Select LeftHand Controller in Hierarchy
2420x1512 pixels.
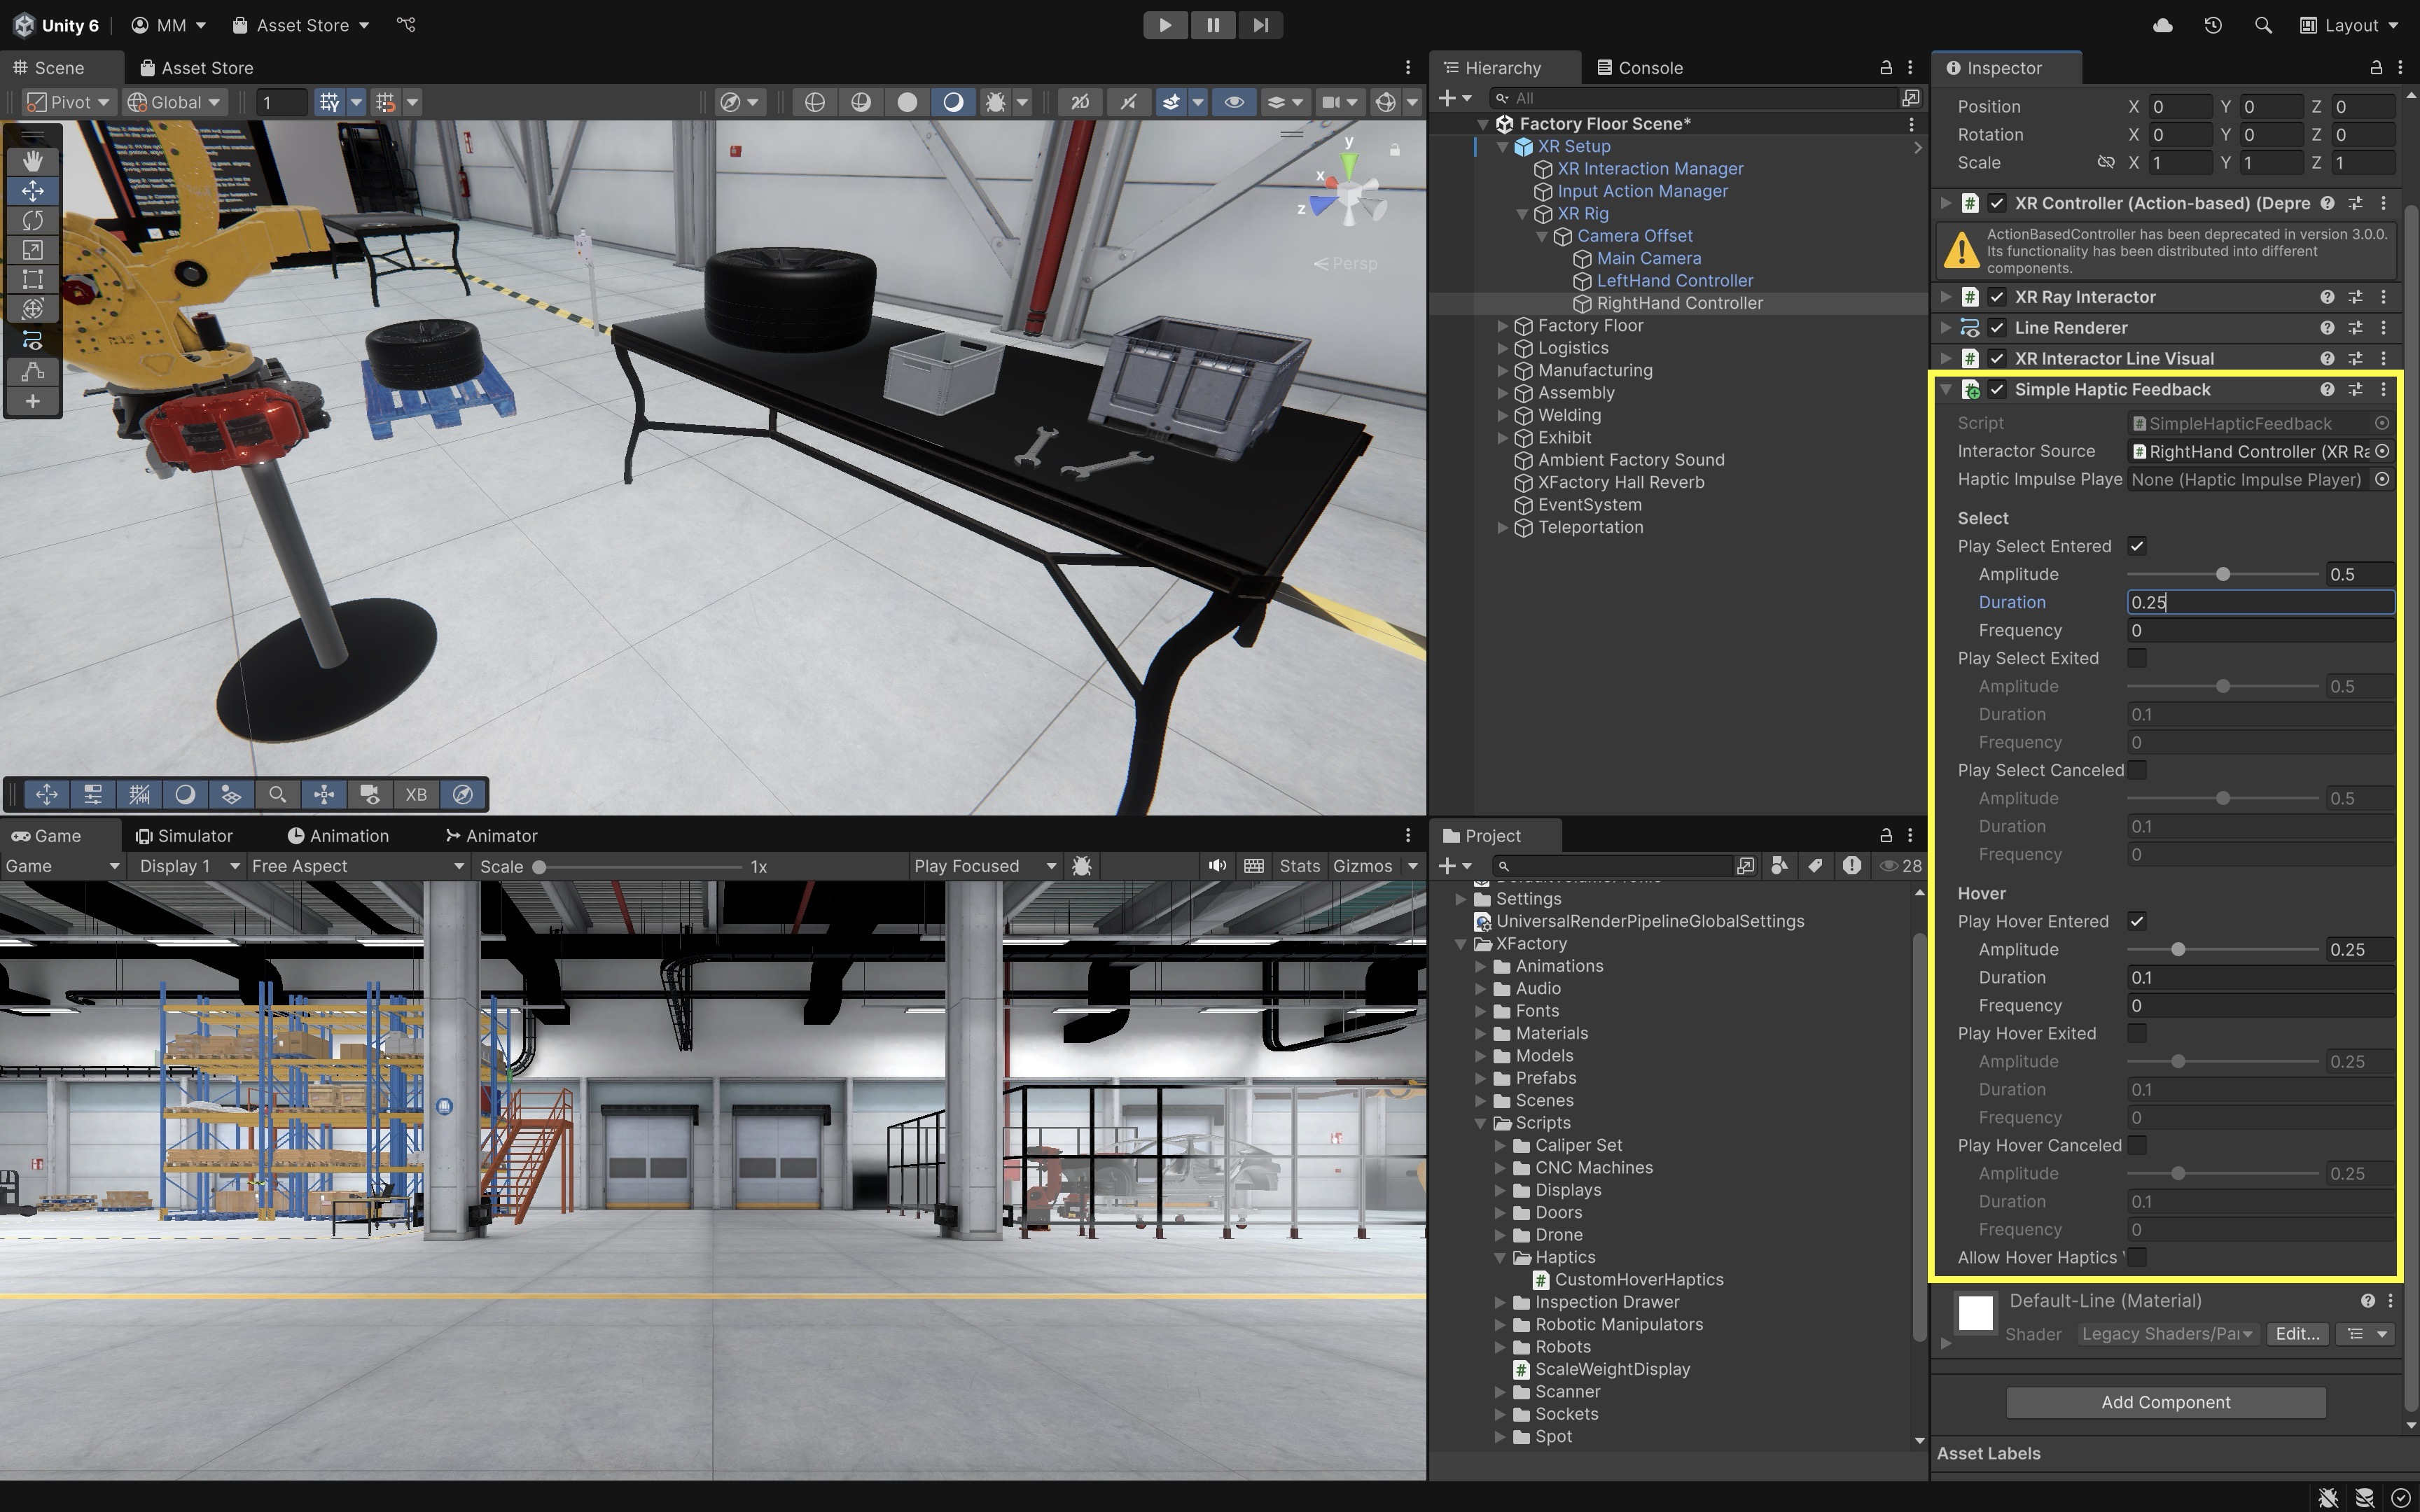[1674, 281]
